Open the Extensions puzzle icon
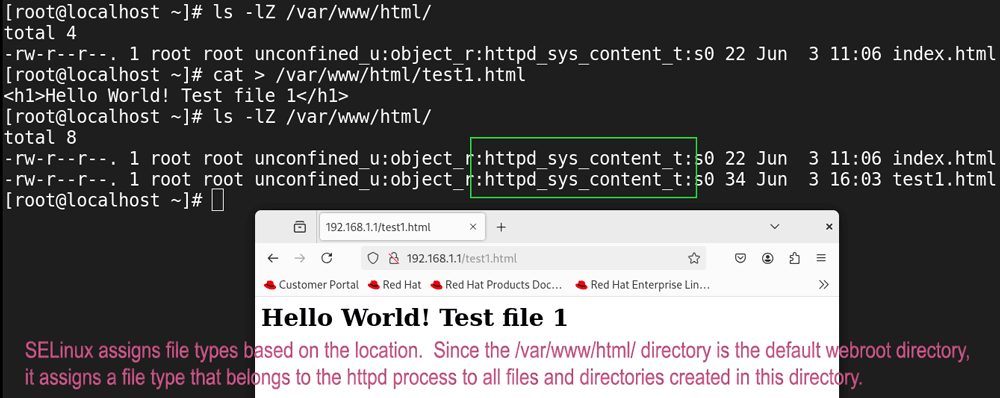The width and height of the screenshot is (1000, 398). tap(795, 258)
